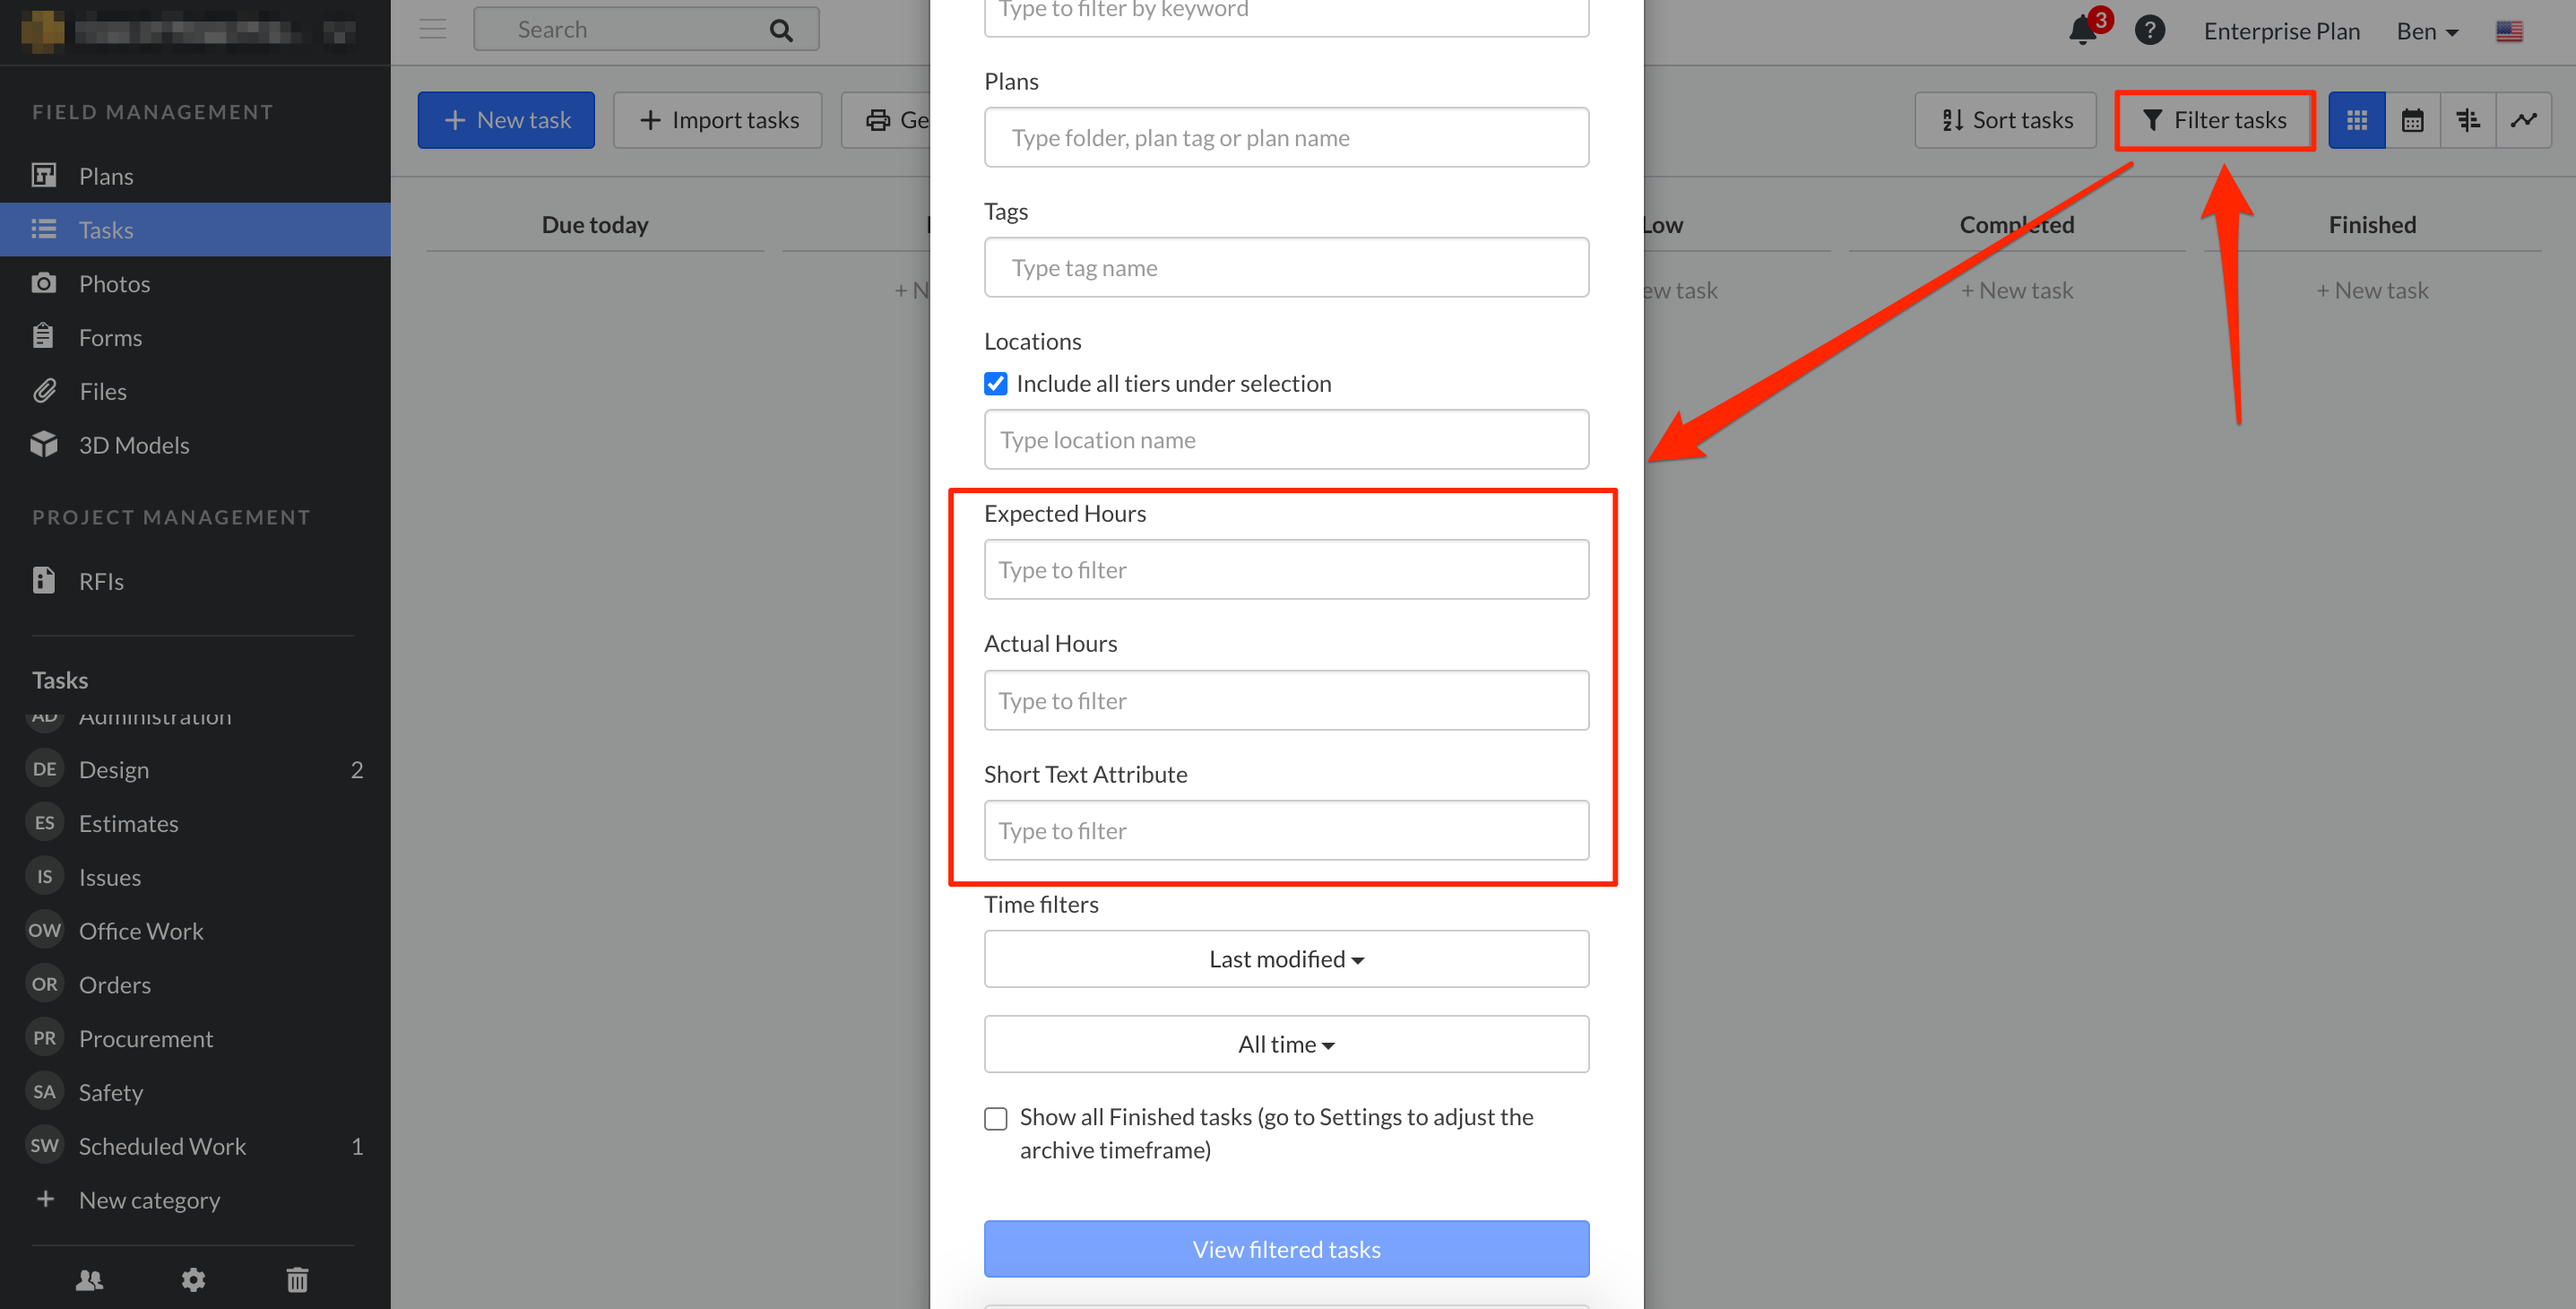Open the Ben account menu
The image size is (2576, 1309).
(x=2425, y=31)
